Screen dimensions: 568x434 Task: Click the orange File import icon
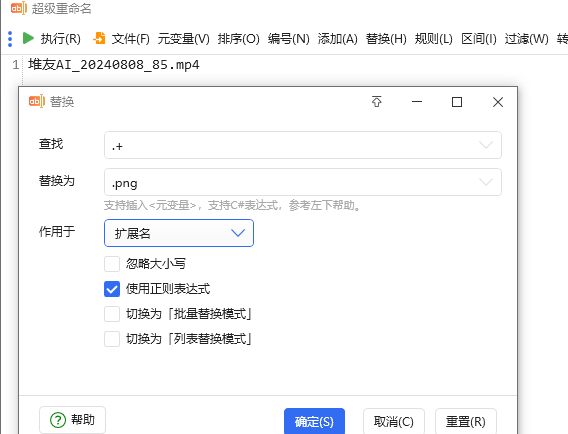[99, 38]
